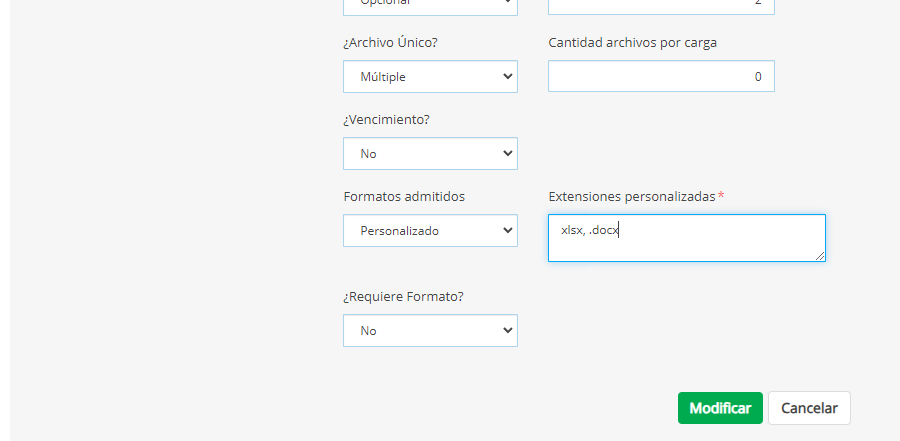Open the partially visible Opcional dropdown
Viewport: 900px width, 441px height.
[x=430, y=5]
